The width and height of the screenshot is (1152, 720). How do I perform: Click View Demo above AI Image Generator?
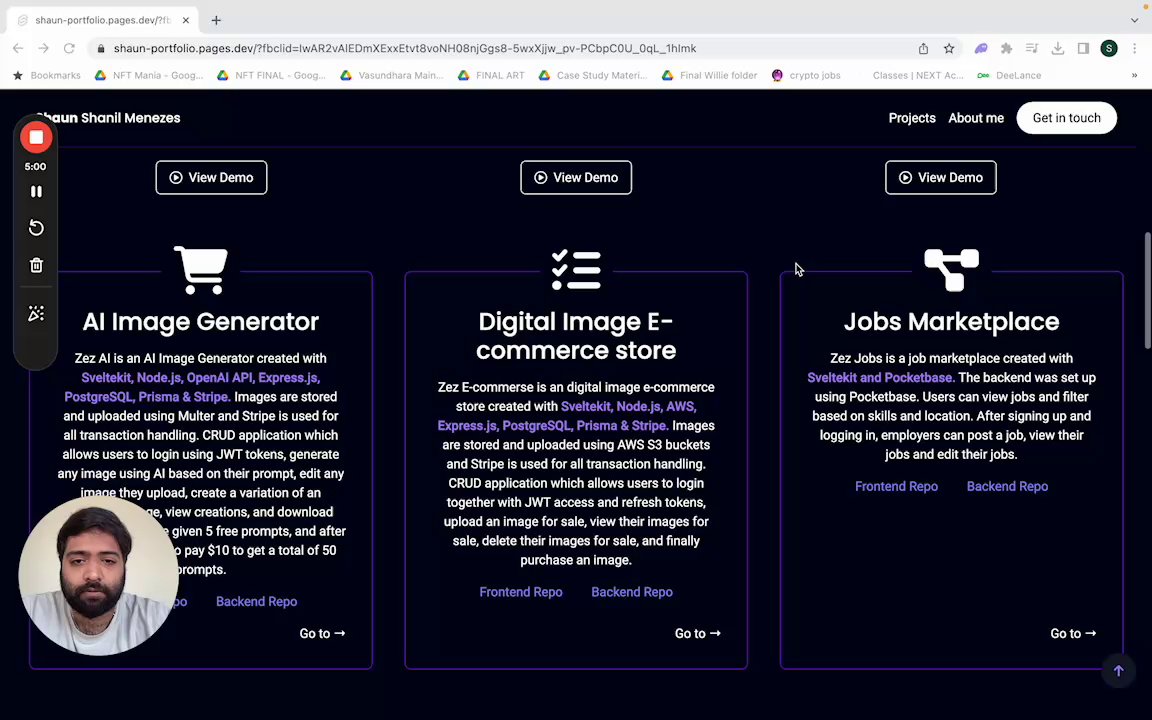point(212,178)
